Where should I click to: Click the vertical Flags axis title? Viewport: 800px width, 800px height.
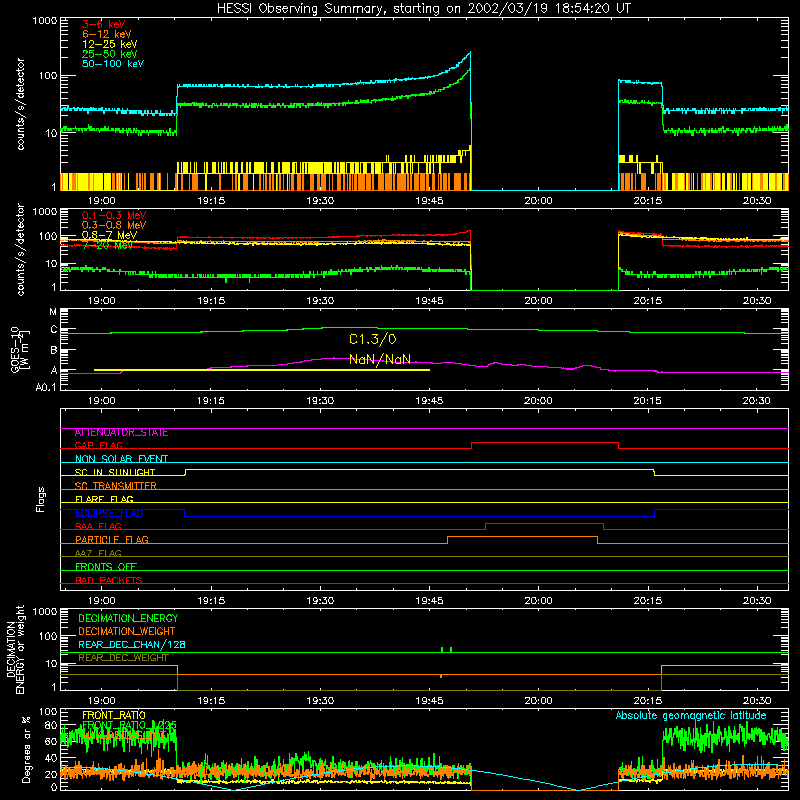41,499
